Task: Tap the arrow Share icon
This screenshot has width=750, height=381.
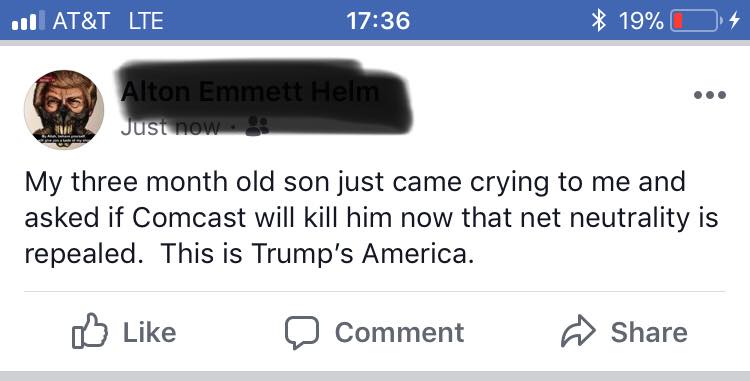Action: pyautogui.click(x=578, y=331)
